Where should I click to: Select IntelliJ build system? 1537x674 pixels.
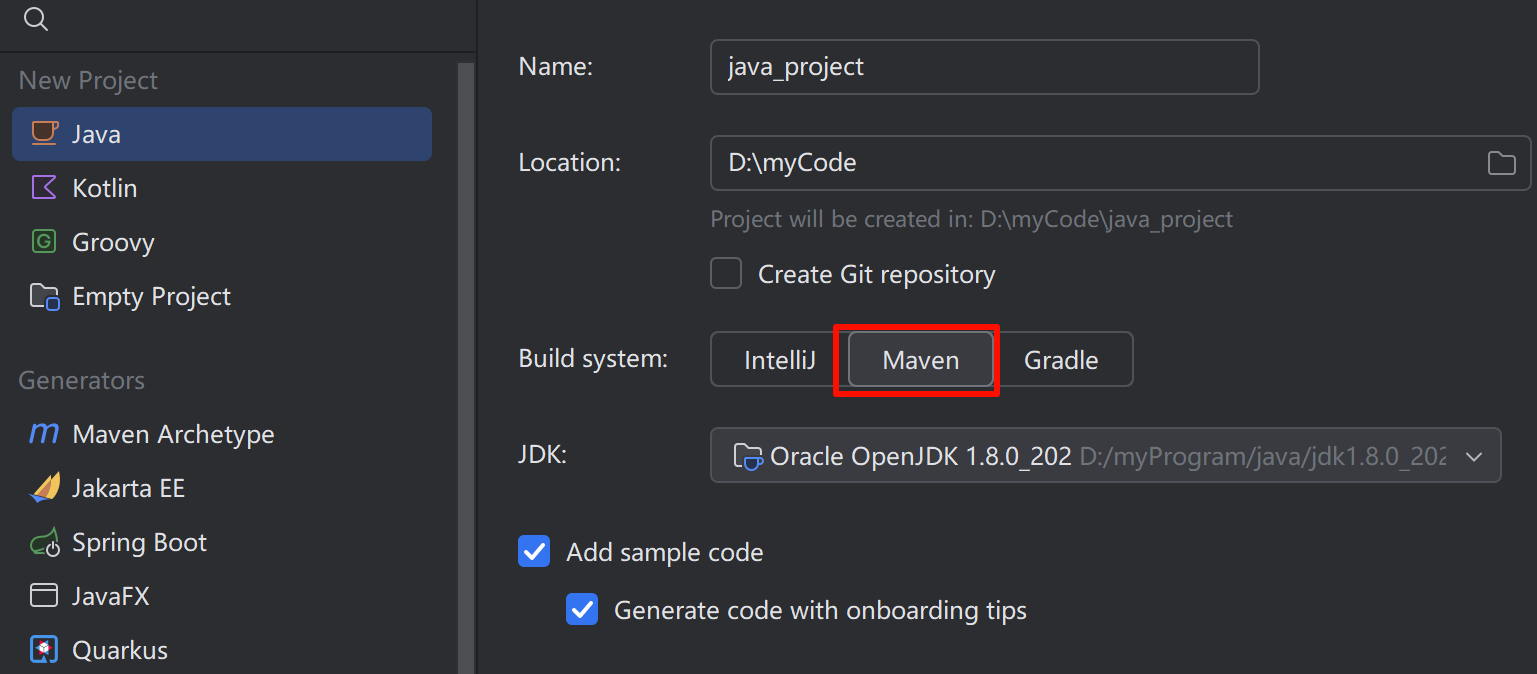tap(780, 360)
